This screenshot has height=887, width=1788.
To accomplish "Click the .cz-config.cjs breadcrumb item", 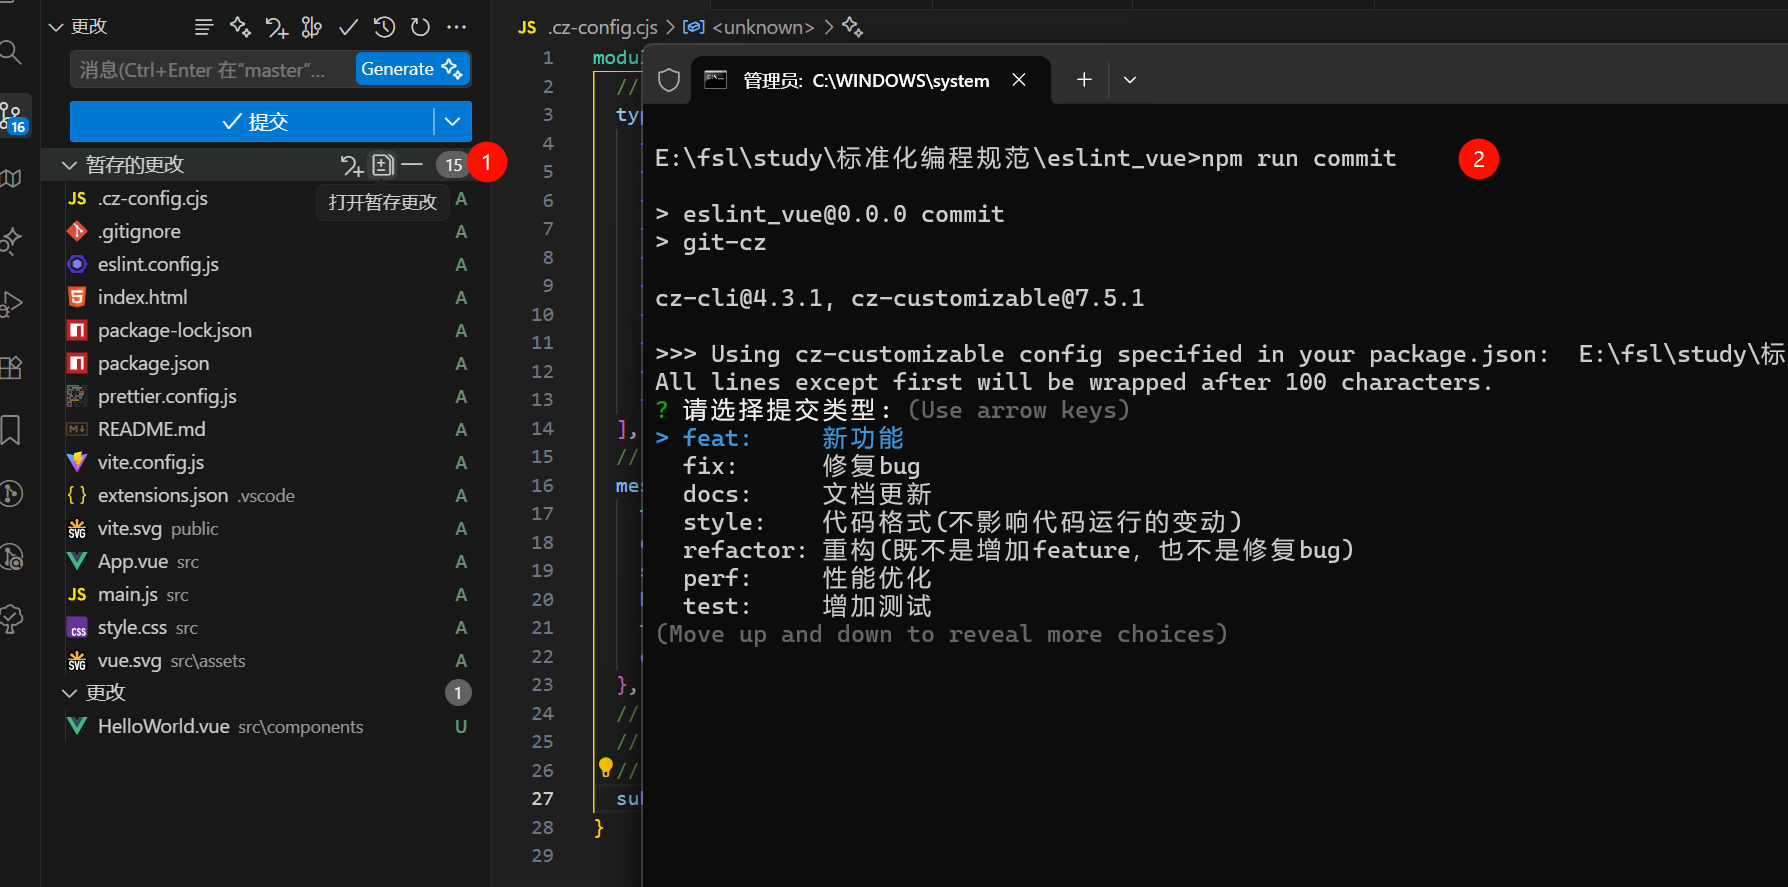I will pyautogui.click(x=602, y=27).
